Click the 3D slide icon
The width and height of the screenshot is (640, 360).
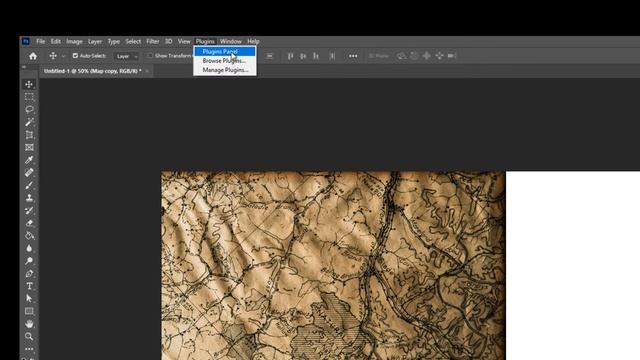click(439, 56)
